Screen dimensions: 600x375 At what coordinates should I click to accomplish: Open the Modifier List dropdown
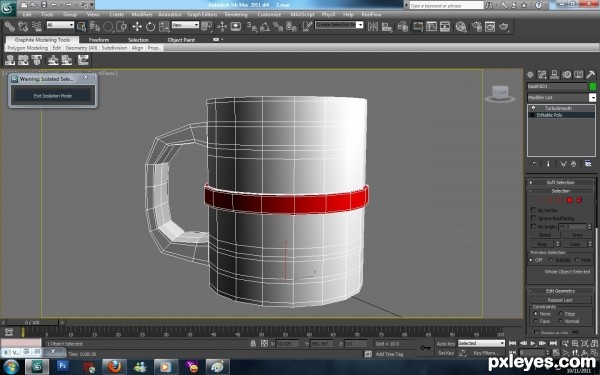[x=592, y=98]
